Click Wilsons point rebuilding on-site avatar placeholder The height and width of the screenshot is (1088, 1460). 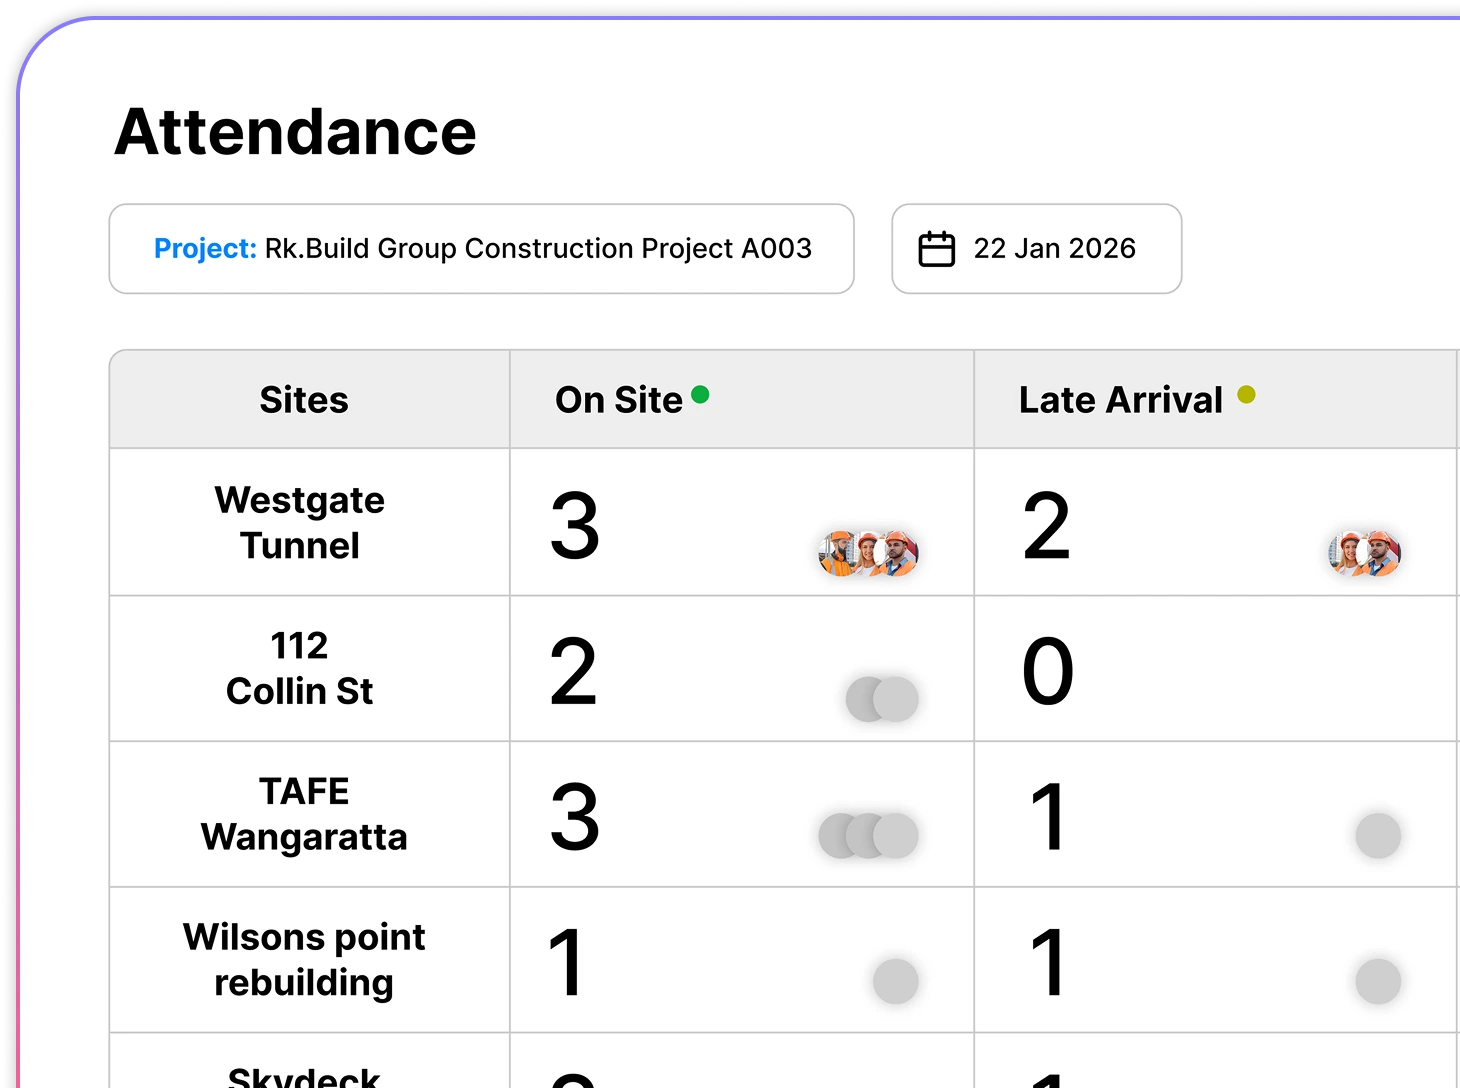coord(895,981)
